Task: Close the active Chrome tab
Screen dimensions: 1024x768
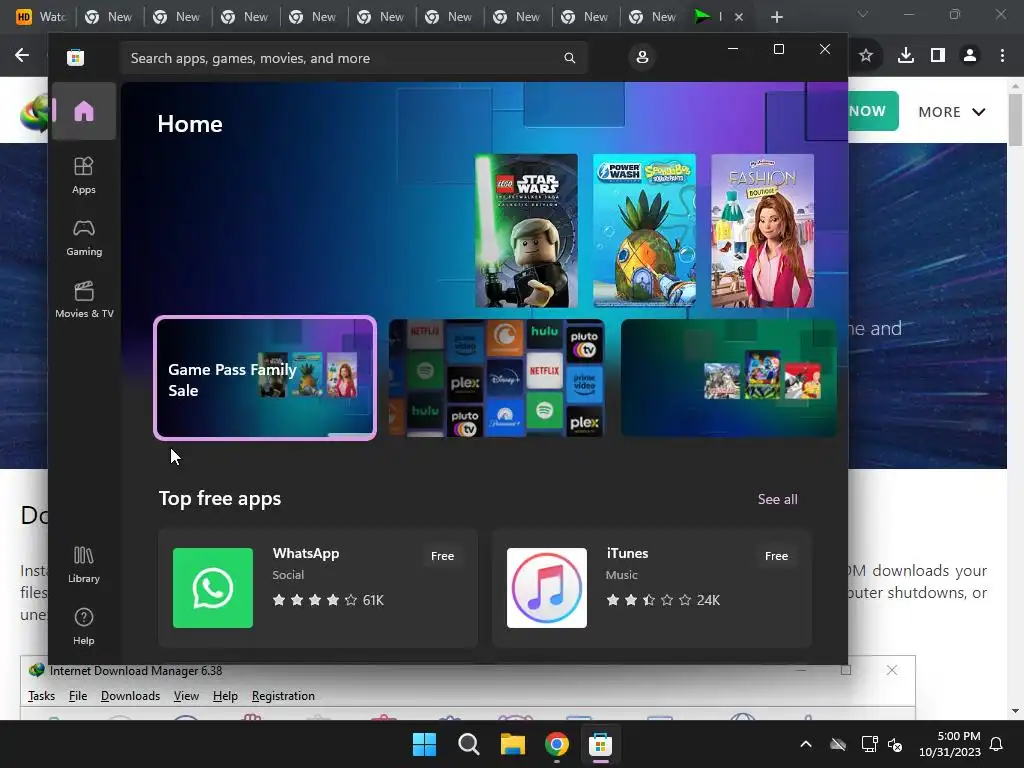Action: tap(739, 17)
